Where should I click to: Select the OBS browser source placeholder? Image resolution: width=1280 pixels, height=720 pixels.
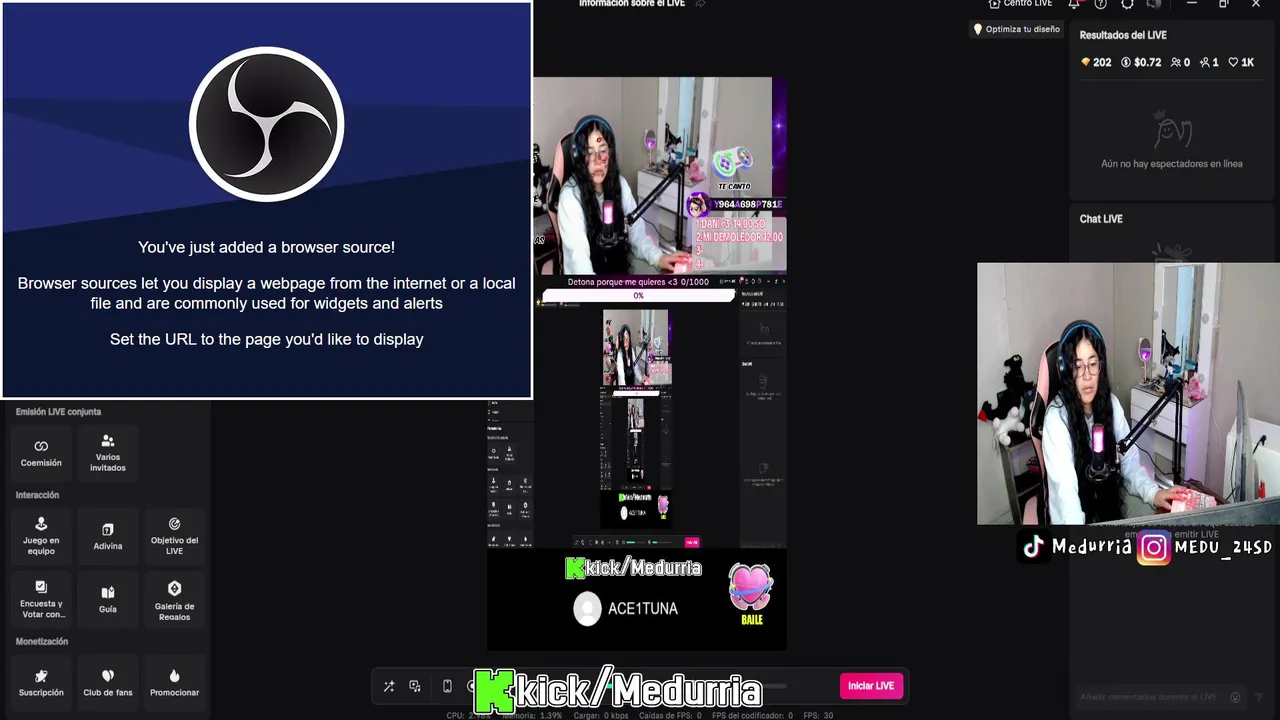[x=267, y=200]
